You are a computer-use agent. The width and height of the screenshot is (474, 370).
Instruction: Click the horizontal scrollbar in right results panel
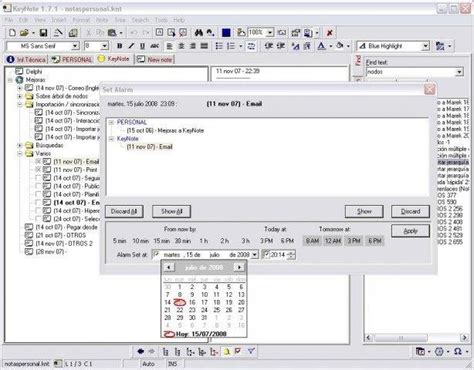[x=416, y=338]
